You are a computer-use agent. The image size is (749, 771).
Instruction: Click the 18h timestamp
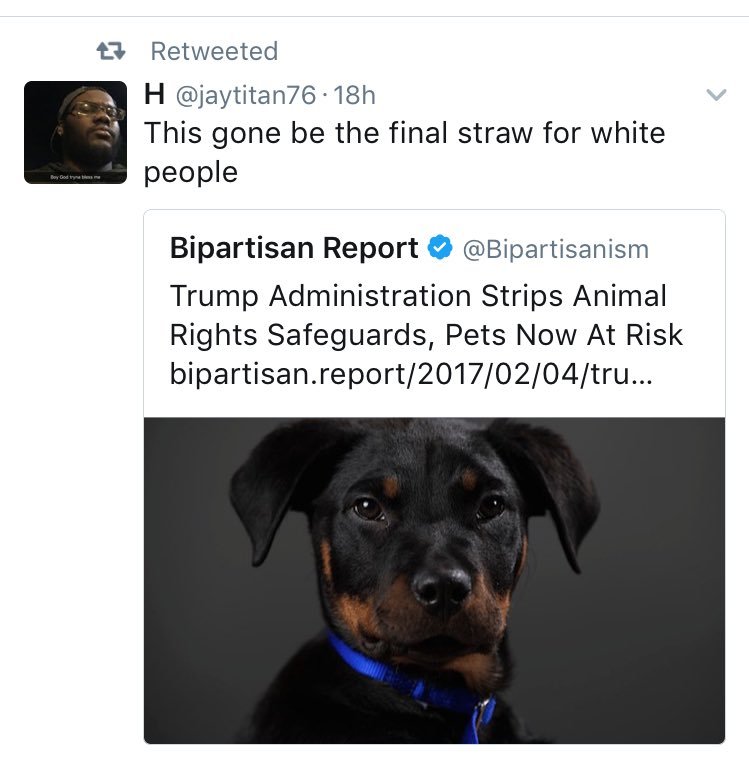pos(353,97)
